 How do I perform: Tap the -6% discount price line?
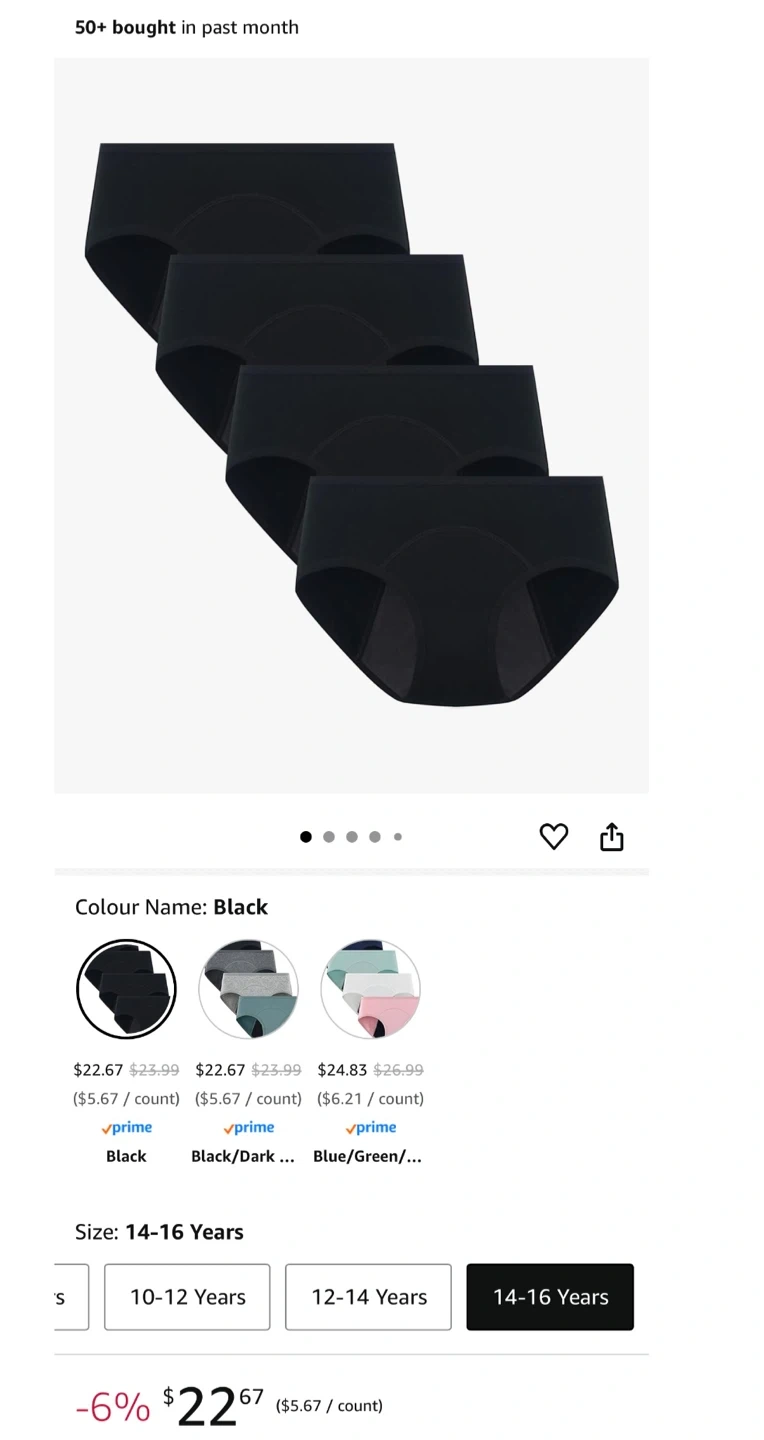click(x=229, y=1406)
